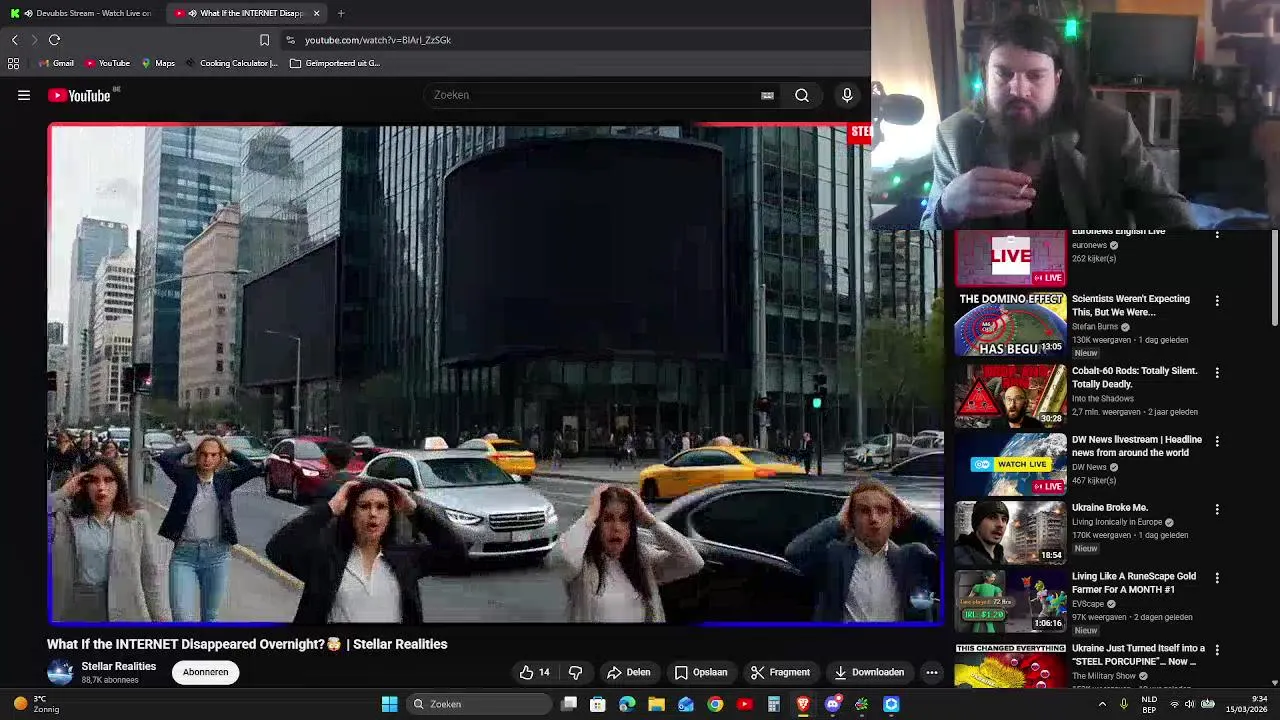Click the Windows taskbar Zoeken search box
Screen dimensions: 1280x720
[x=481, y=704]
